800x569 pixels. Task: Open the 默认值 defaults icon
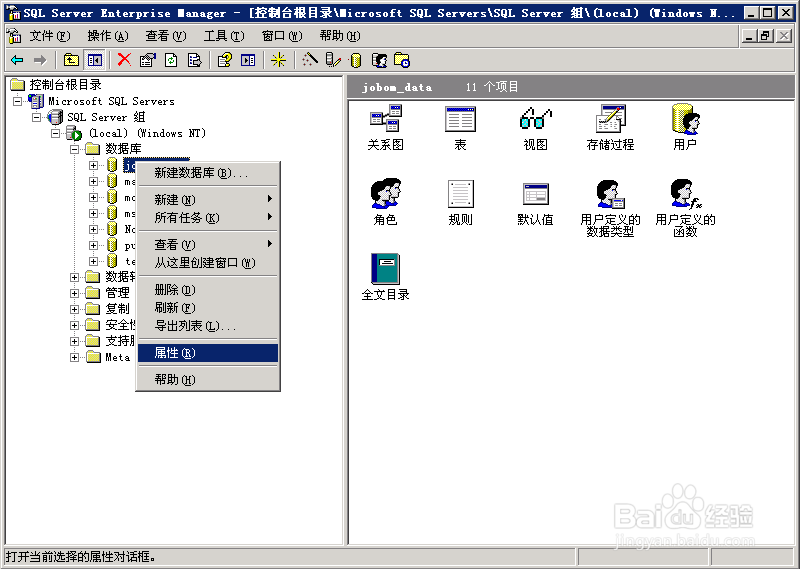click(x=535, y=204)
